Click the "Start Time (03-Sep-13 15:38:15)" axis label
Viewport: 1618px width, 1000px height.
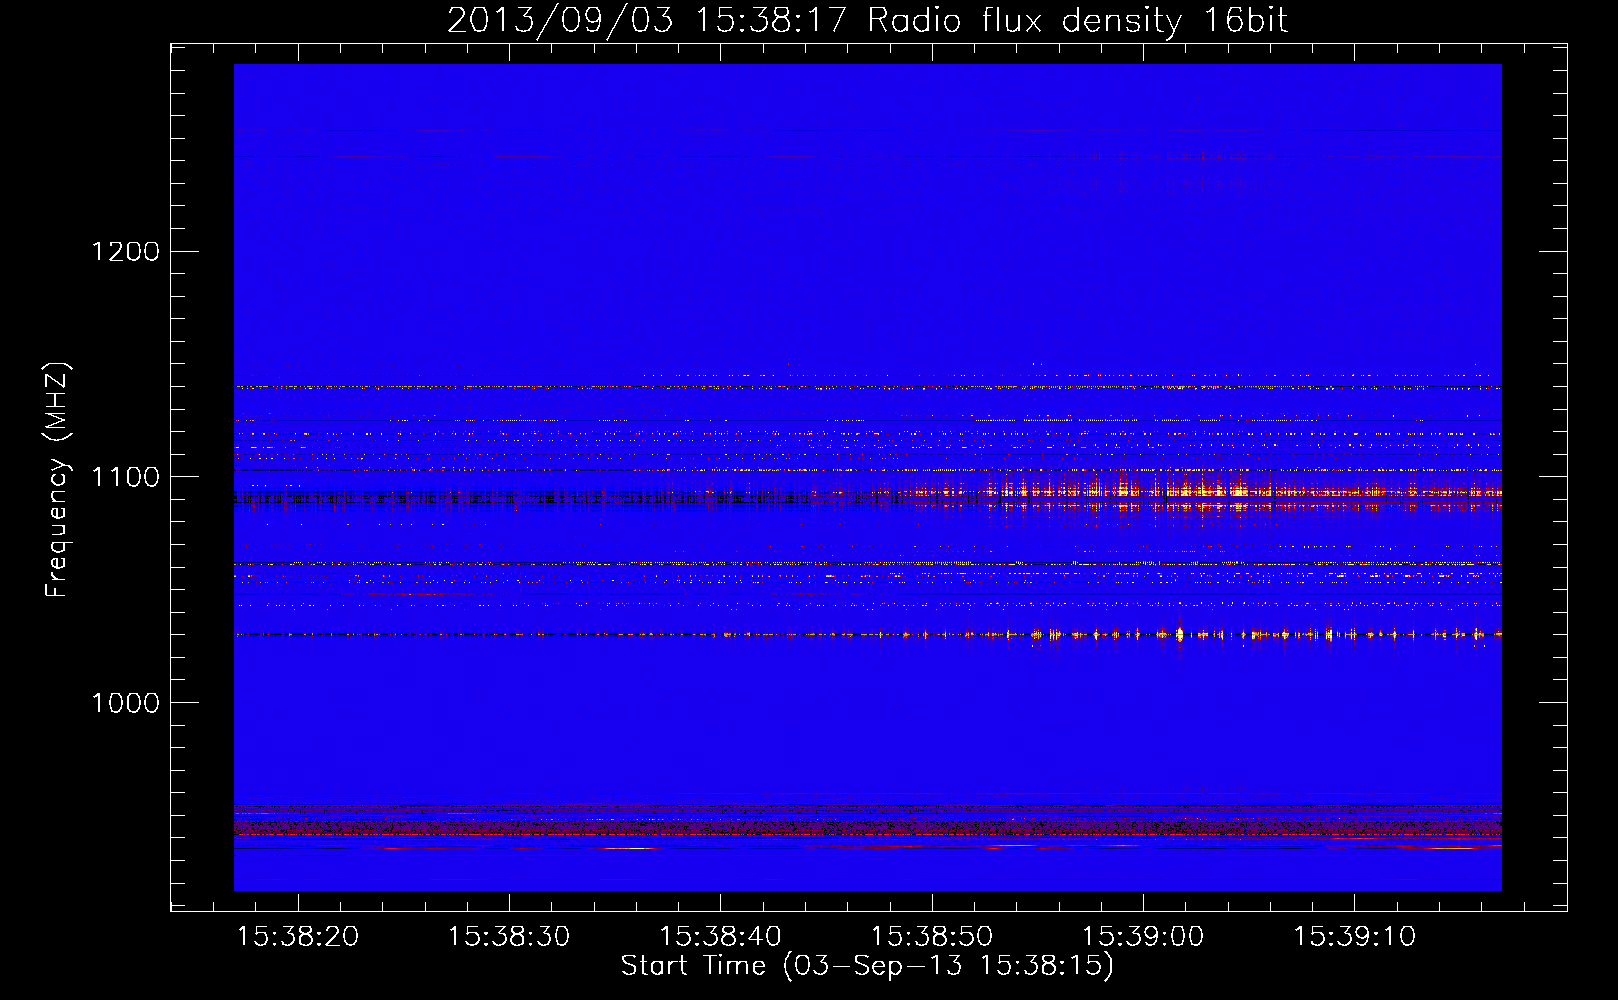pyautogui.click(x=867, y=966)
